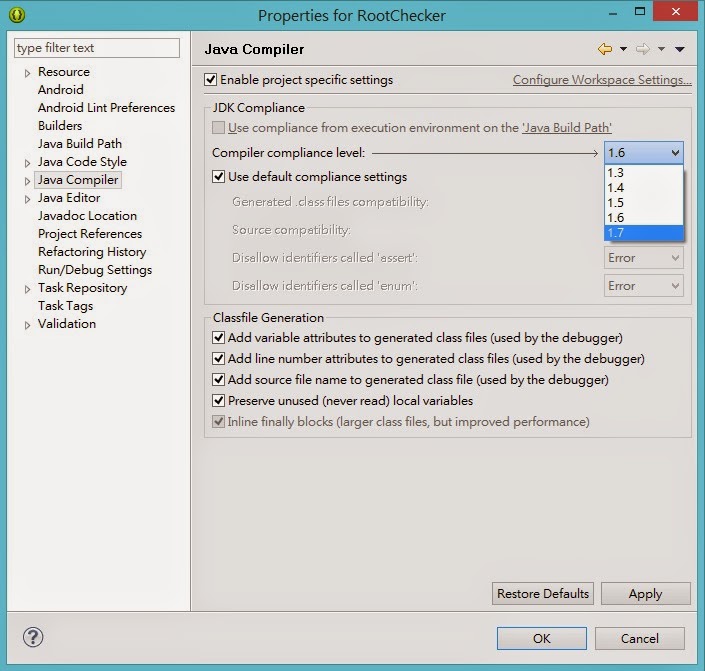Select Validation page
The image size is (705, 671).
(x=67, y=323)
